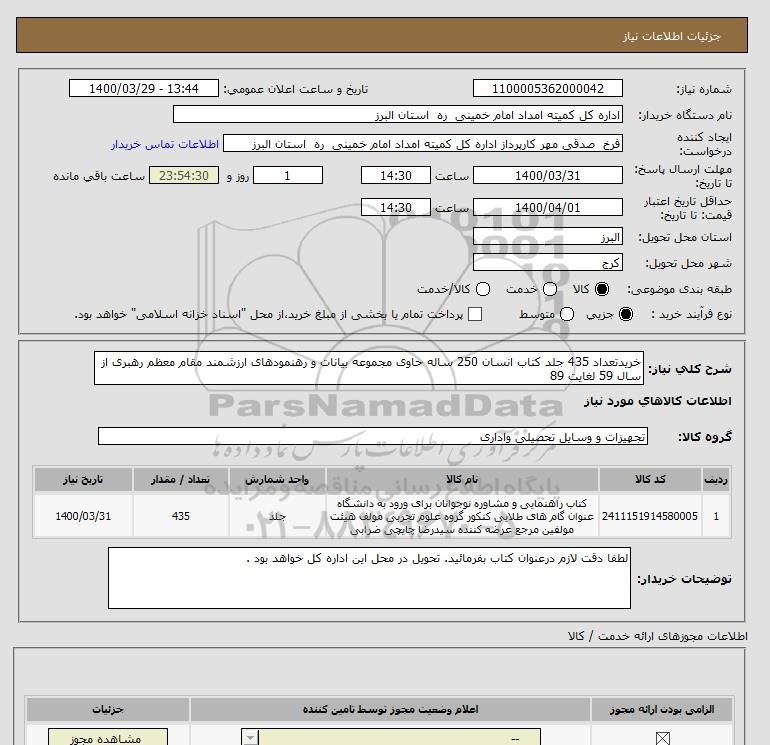Click price validity time 14:30 field
770x745 pixels.
click(396, 207)
